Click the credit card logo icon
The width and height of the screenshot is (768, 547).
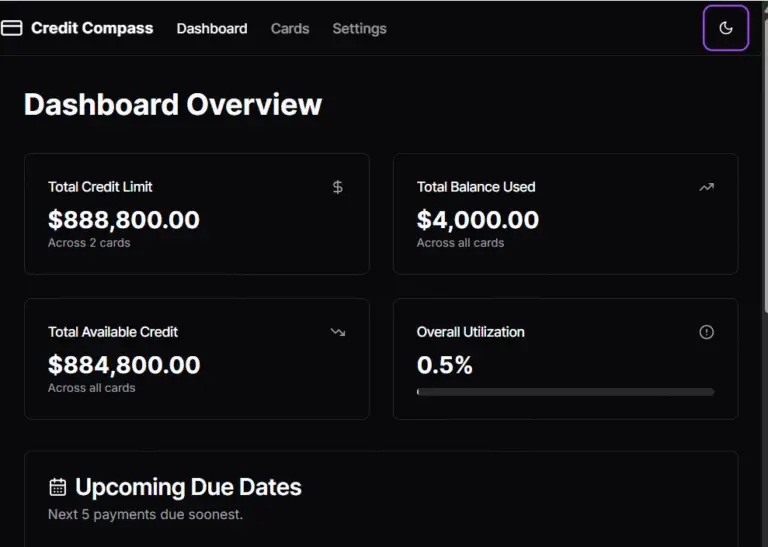coord(11,28)
